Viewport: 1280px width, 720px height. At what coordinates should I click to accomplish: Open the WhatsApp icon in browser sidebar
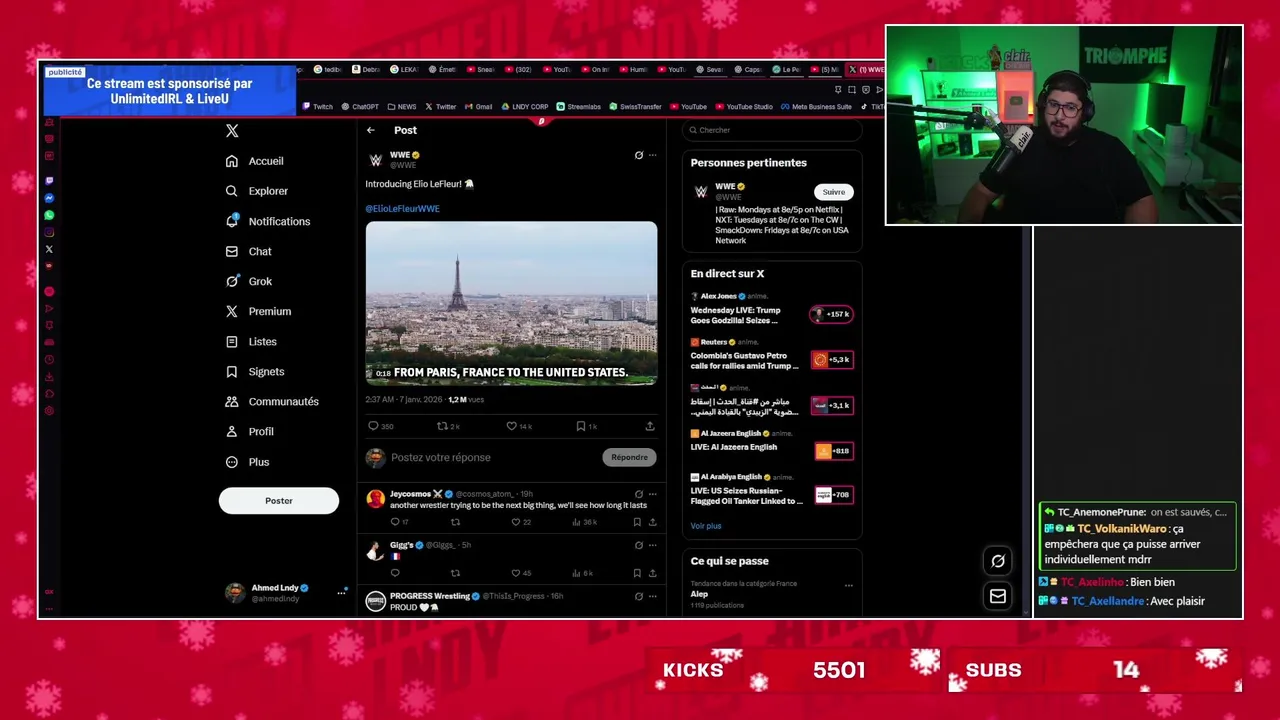pyautogui.click(x=49, y=215)
